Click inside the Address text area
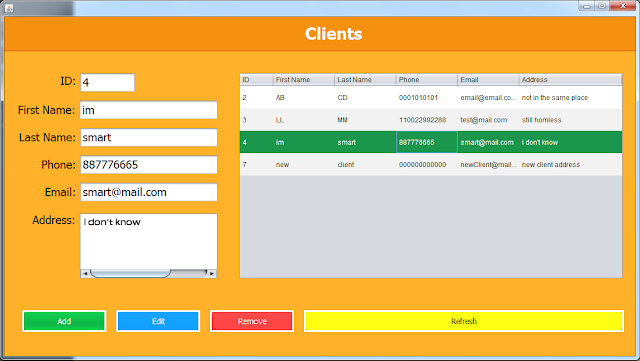Image resolution: width=640 pixels, height=361 pixels. pos(149,241)
